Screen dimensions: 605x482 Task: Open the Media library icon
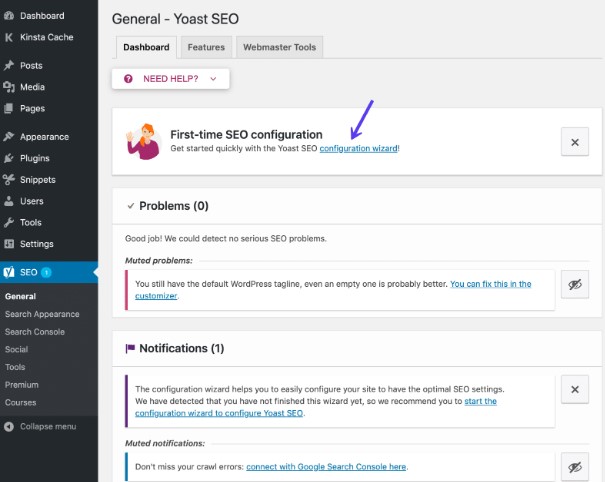pyautogui.click(x=9, y=87)
